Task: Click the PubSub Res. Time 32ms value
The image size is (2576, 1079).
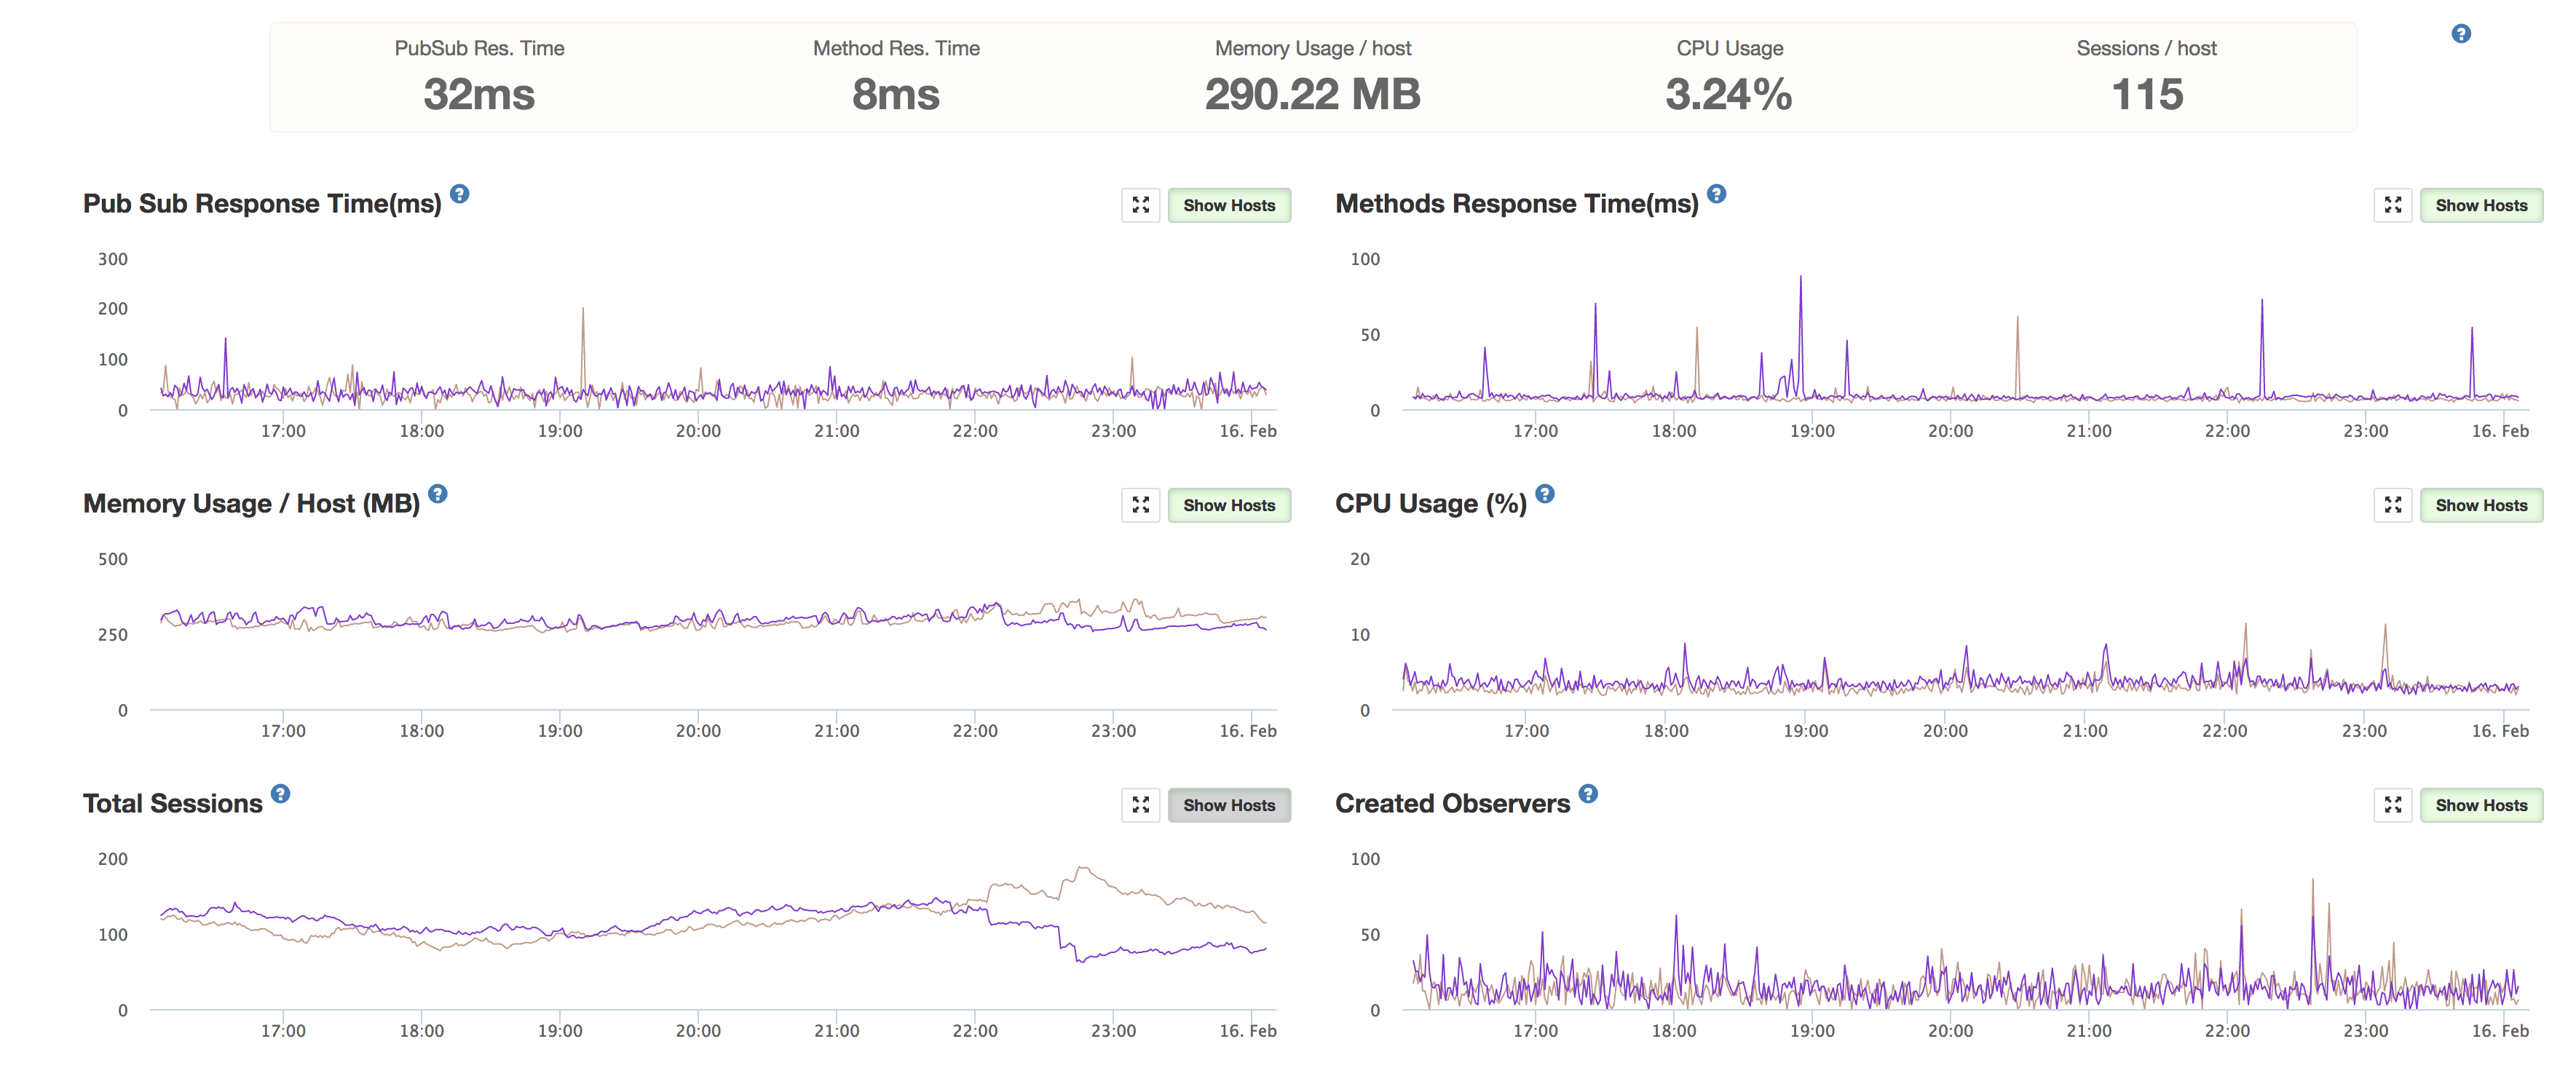Action: [x=479, y=95]
